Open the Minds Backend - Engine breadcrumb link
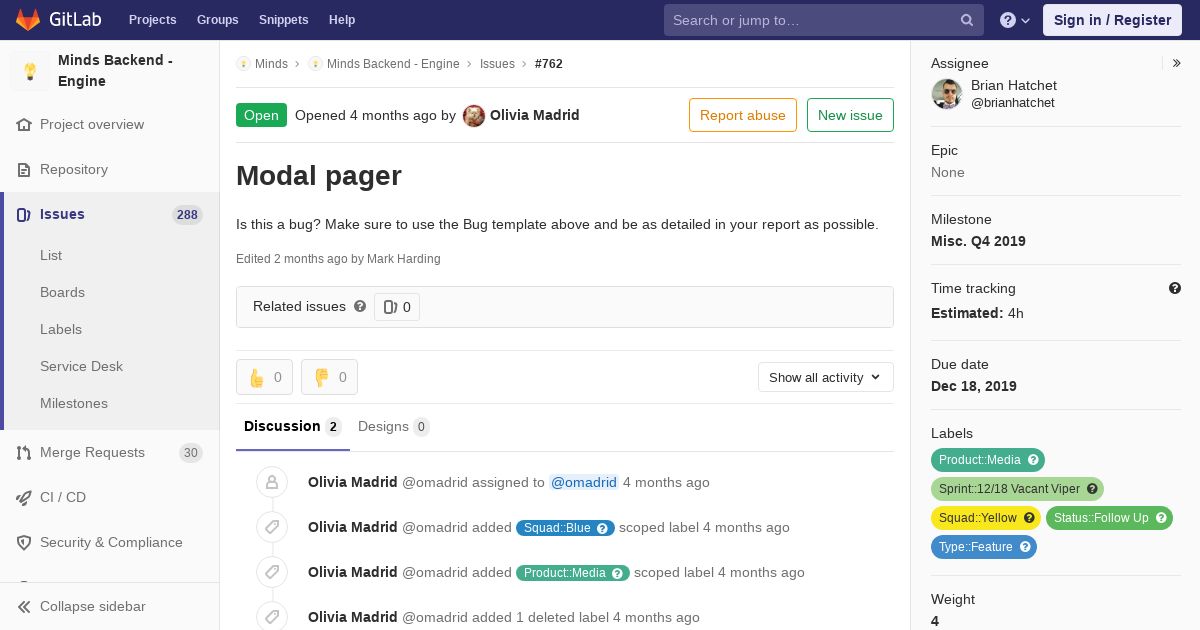Screen dimensions: 1200x630 click(x=393, y=64)
